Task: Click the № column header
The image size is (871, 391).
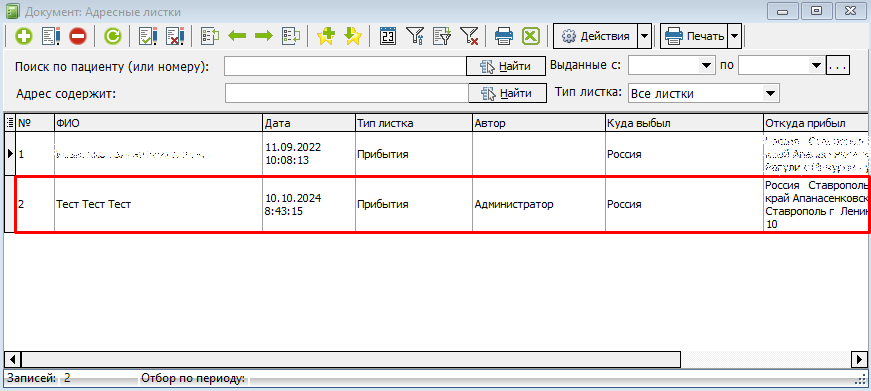Action: point(35,123)
